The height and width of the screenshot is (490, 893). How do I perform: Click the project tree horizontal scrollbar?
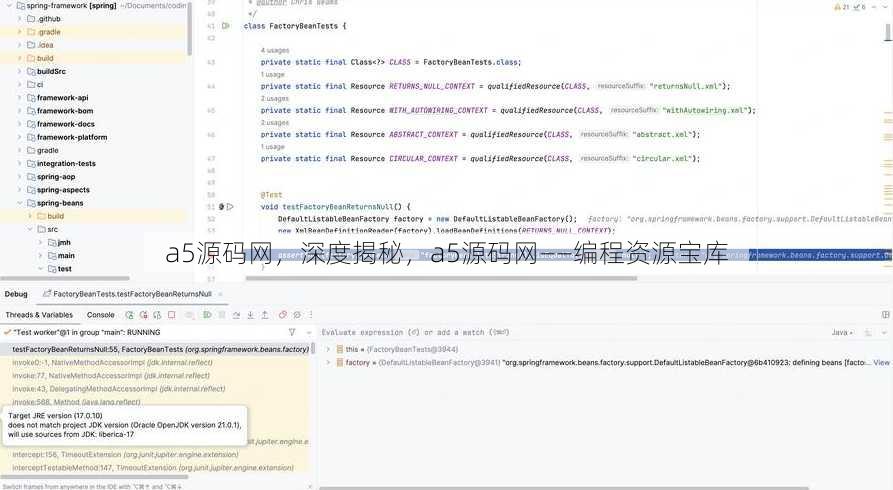click(65, 279)
